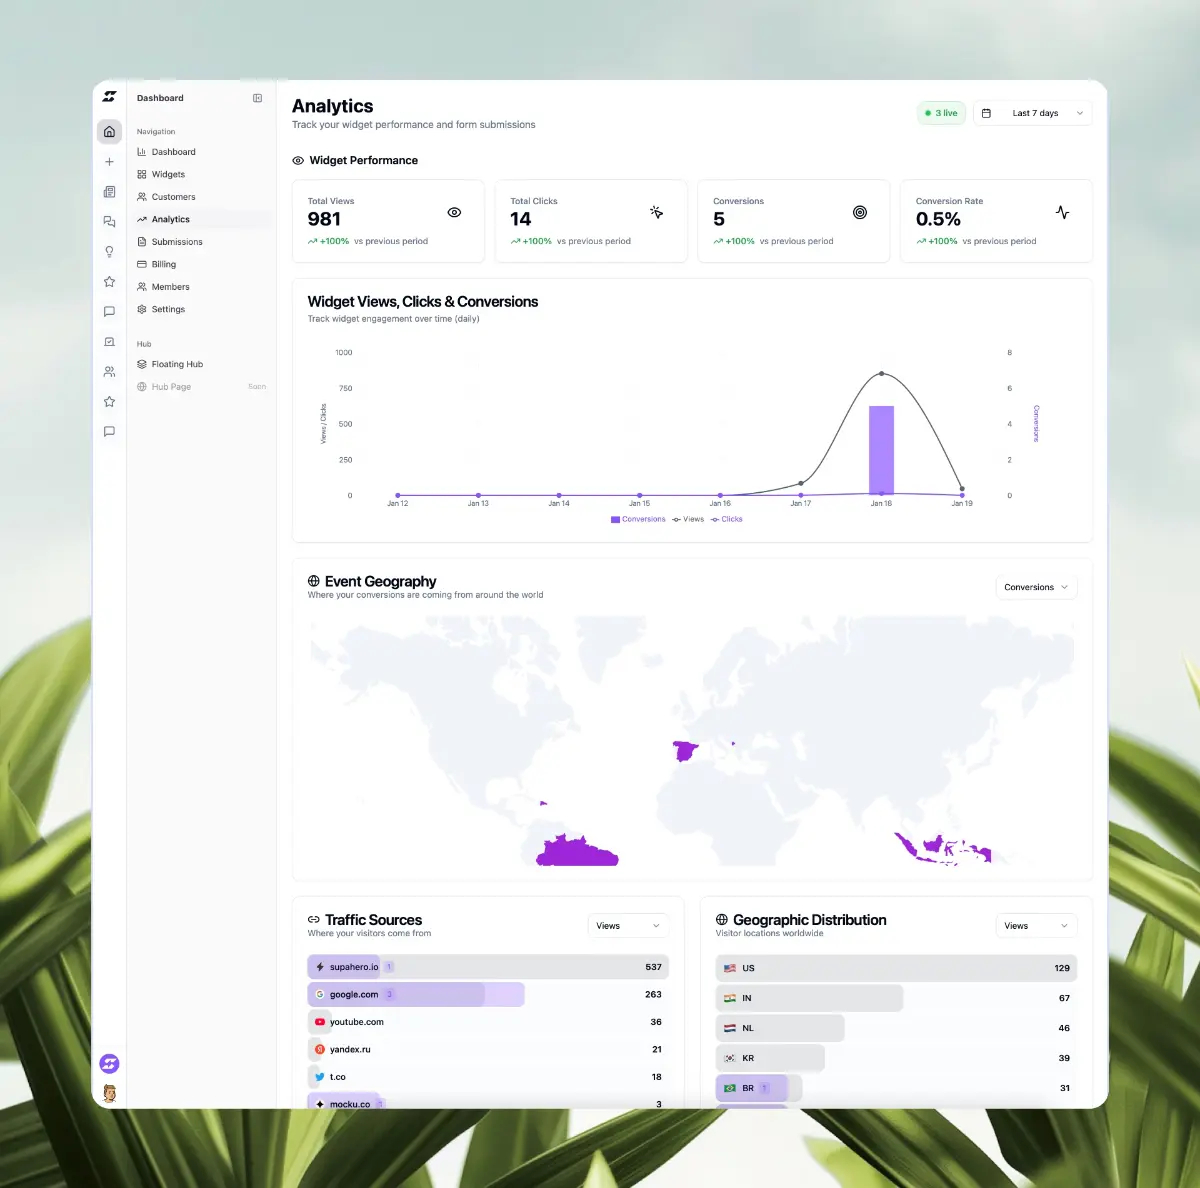The height and width of the screenshot is (1188, 1200).
Task: Click the target icon on Conversions card
Action: pyautogui.click(x=859, y=213)
